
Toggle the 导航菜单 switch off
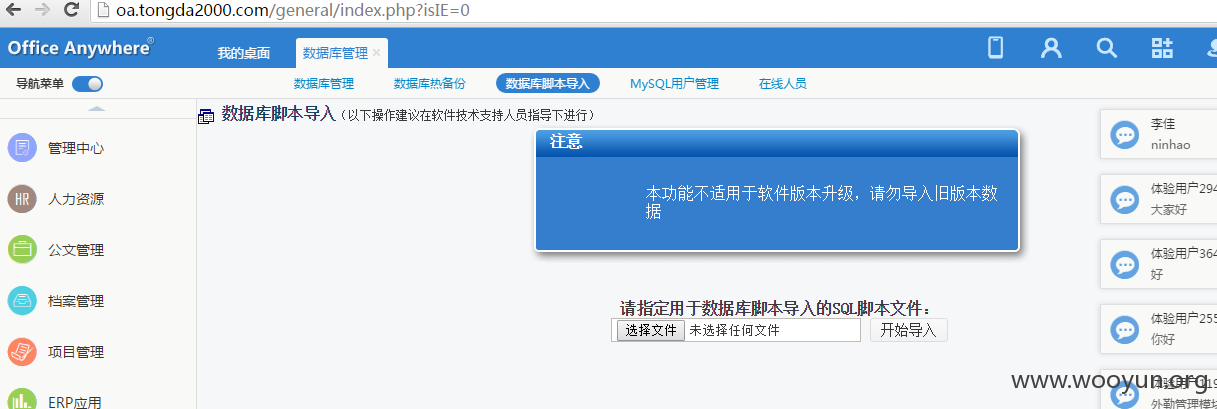(87, 84)
